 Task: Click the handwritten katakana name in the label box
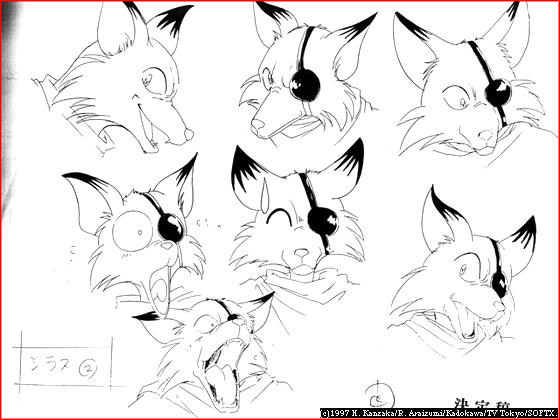click(52, 366)
